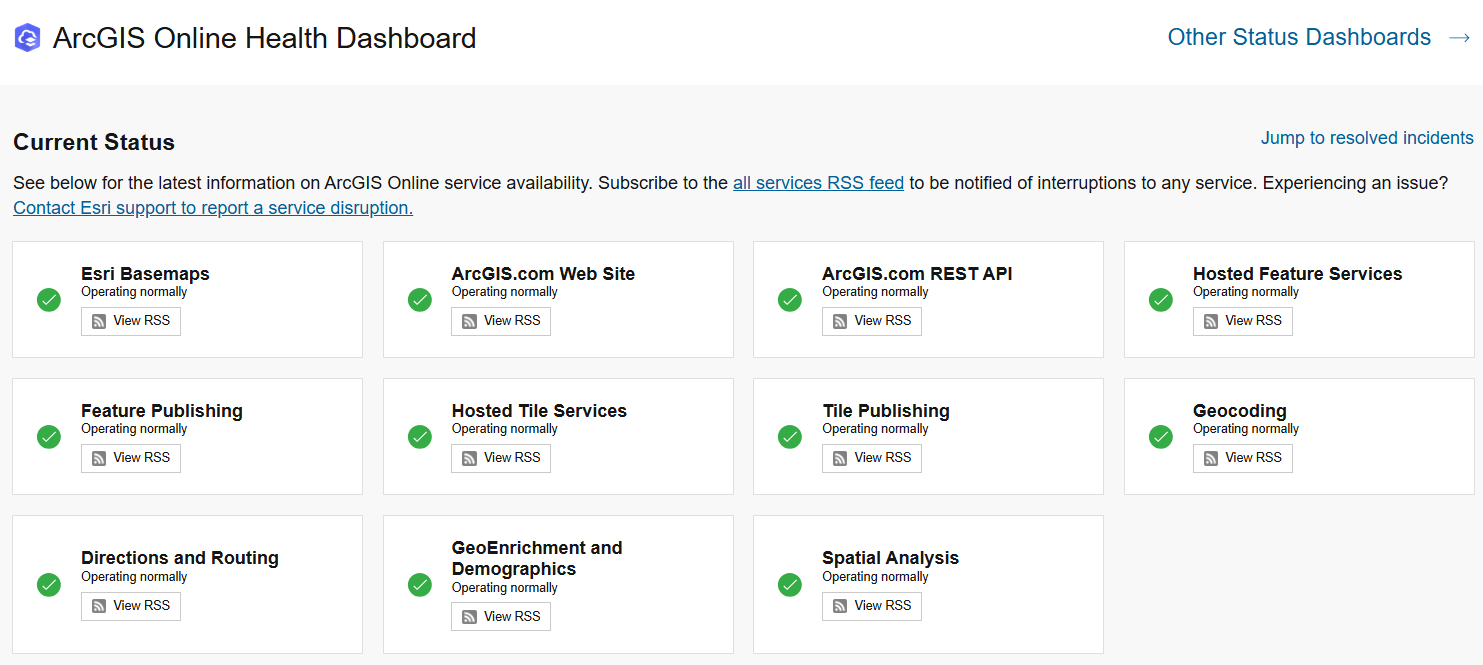Click green status check for ArcGIS.com REST API
The width and height of the screenshot is (1483, 665).
(790, 299)
